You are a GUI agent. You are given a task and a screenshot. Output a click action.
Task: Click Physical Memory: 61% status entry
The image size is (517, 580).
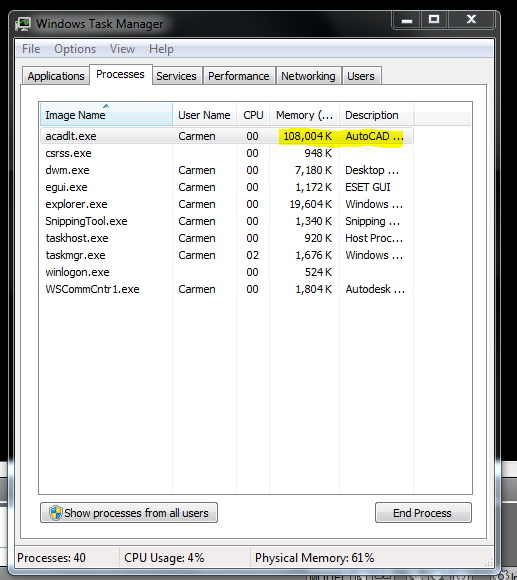click(315, 557)
